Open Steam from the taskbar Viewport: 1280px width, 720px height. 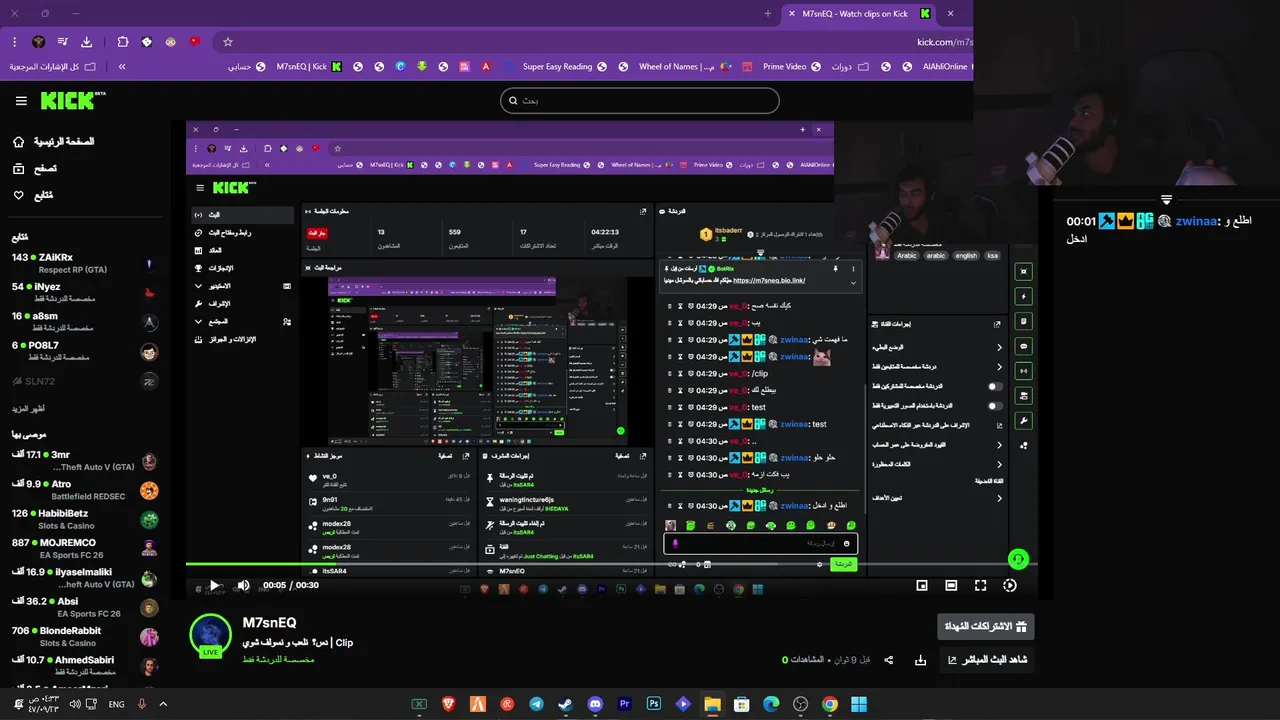[566, 704]
